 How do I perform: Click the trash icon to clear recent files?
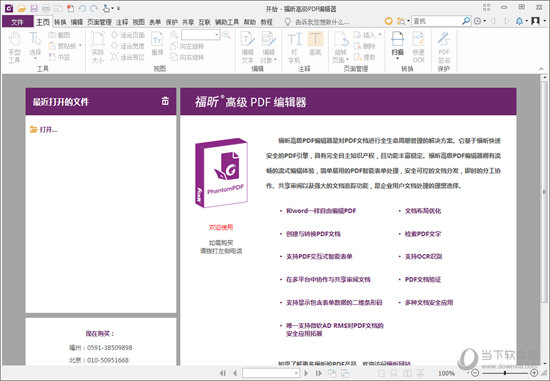[x=165, y=101]
